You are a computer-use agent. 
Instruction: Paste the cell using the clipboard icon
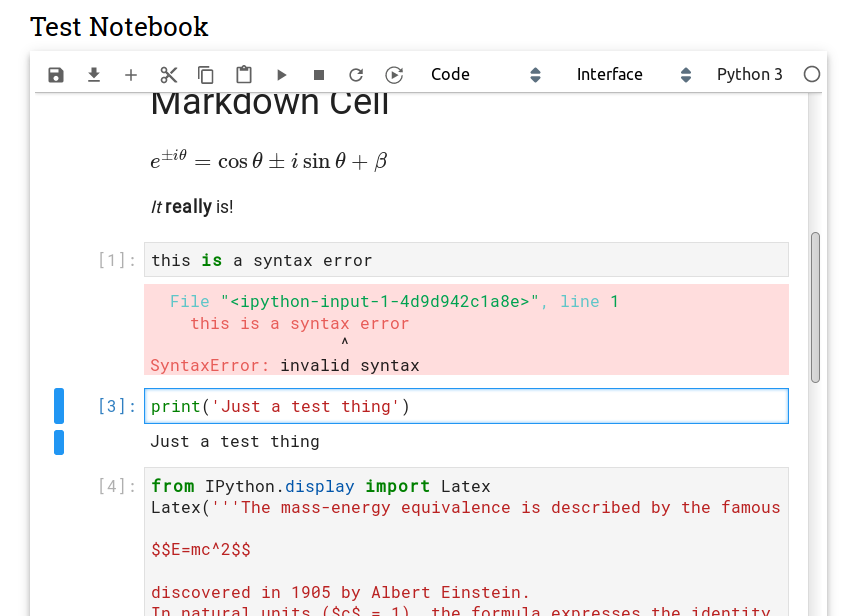pos(244,75)
